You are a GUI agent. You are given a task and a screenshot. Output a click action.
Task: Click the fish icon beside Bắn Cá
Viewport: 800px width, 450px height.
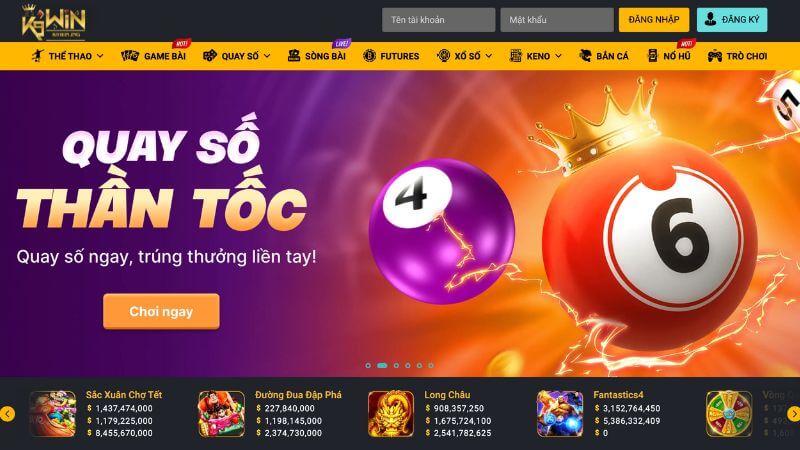click(585, 56)
